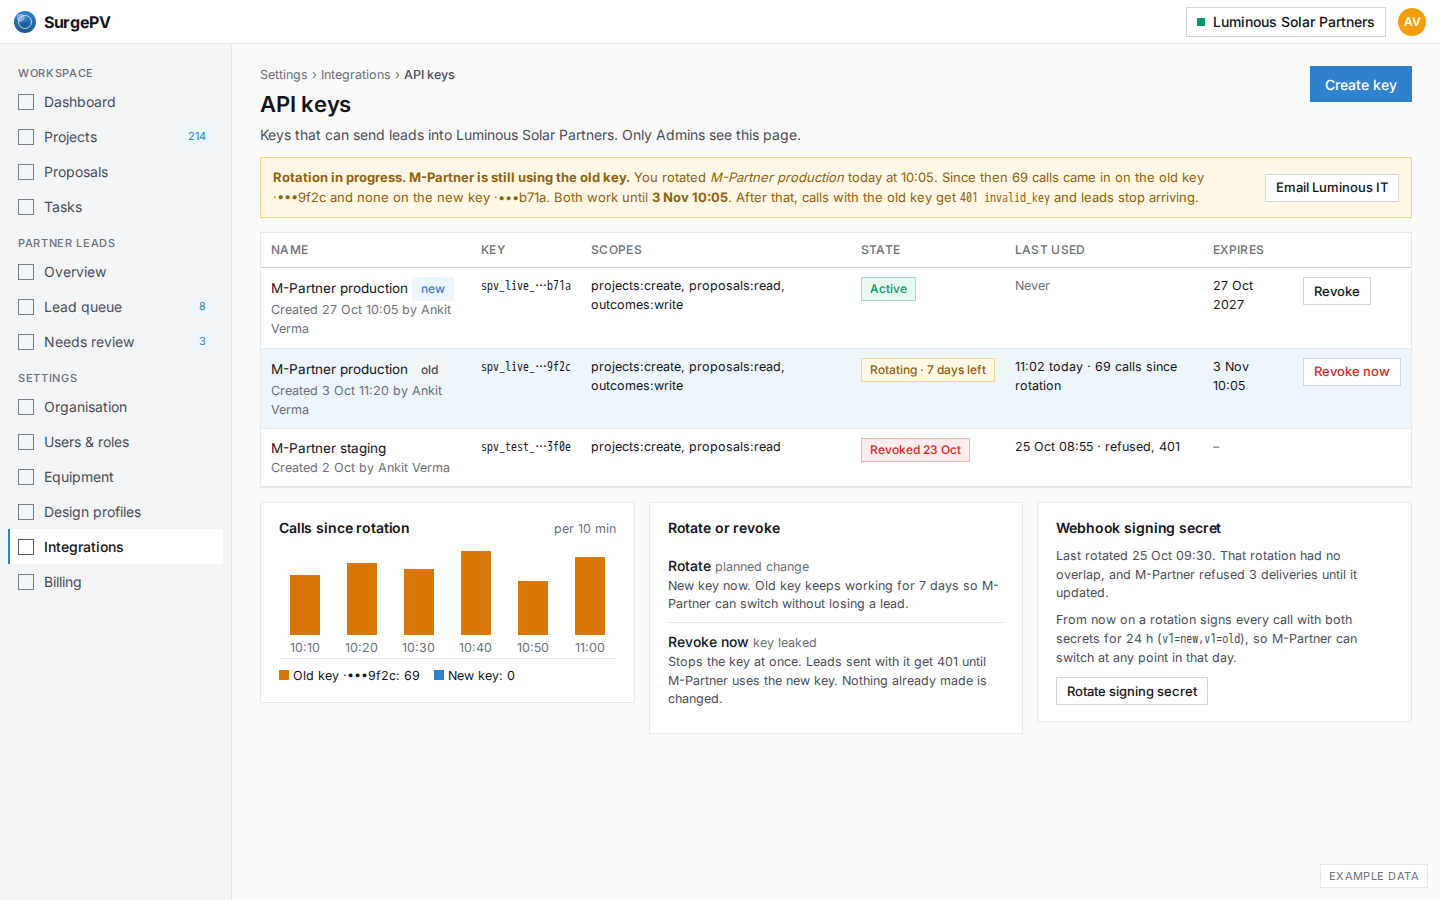
Task: Click the square icon beside Organisation
Action: pyautogui.click(x=26, y=407)
